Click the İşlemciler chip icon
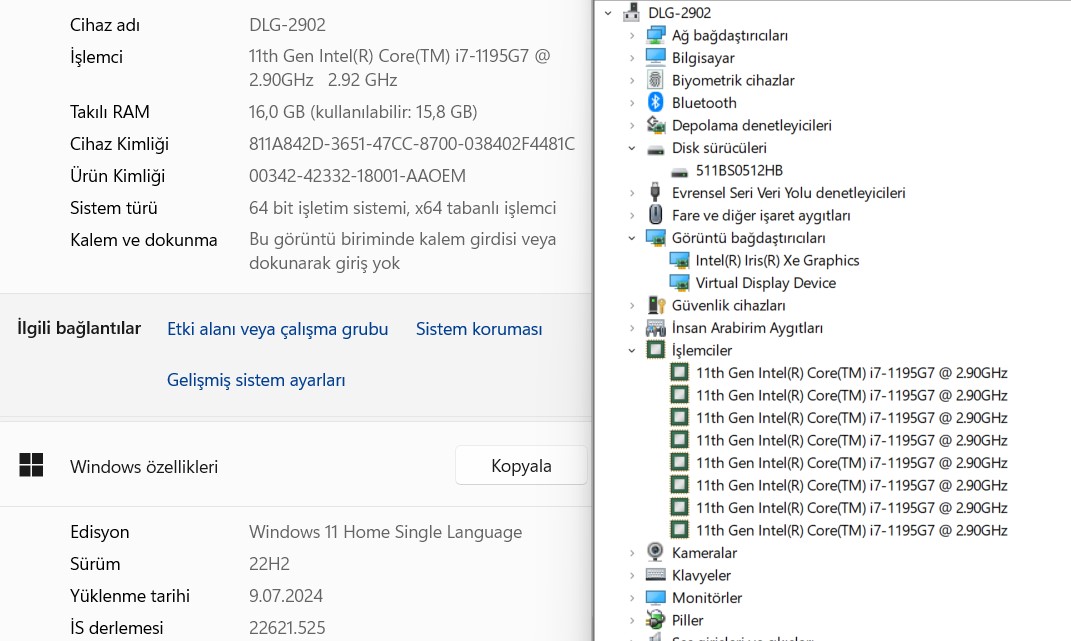1071x641 pixels. [656, 350]
